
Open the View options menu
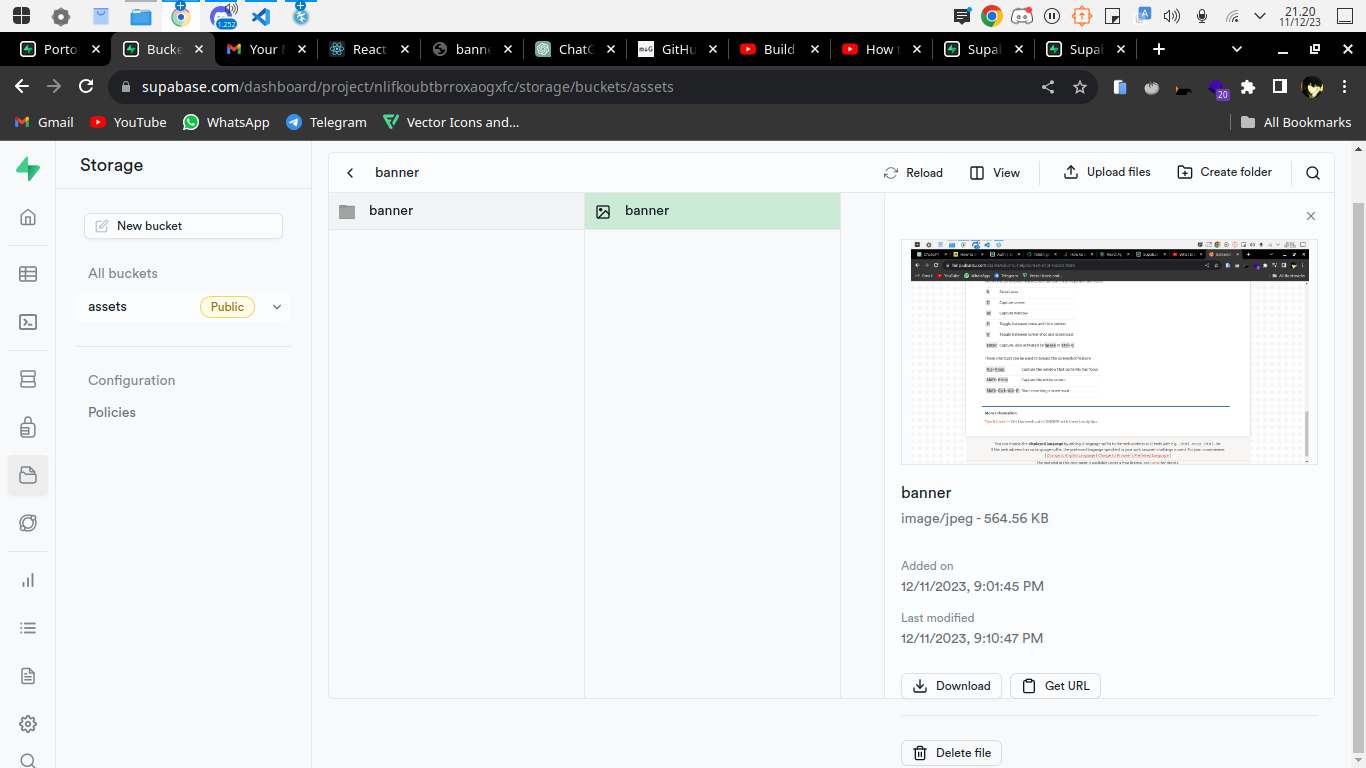(995, 173)
